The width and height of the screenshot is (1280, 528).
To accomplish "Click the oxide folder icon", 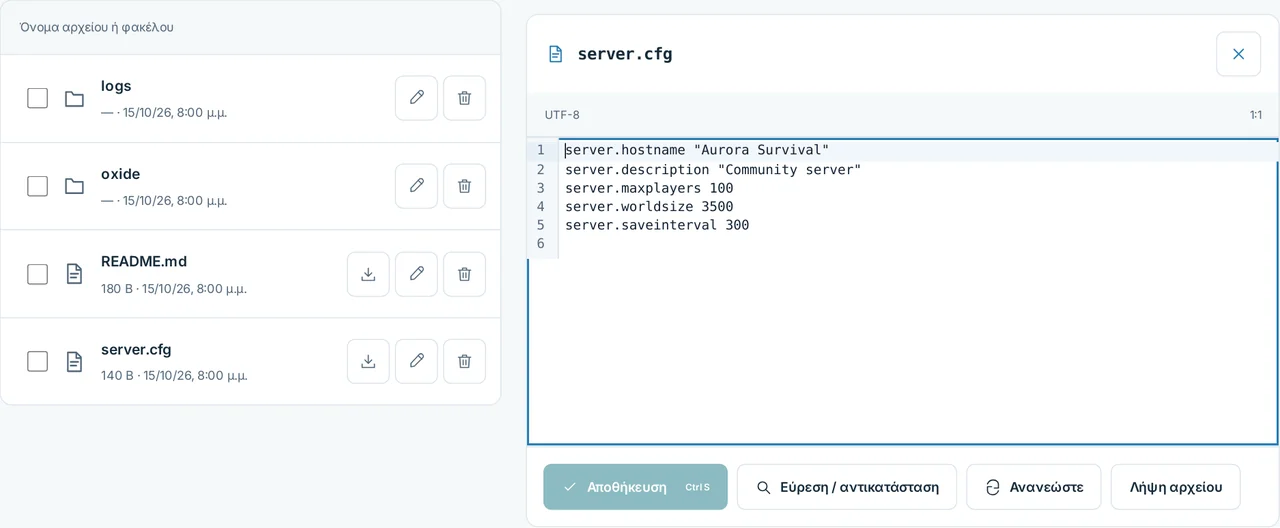I will coord(74,186).
